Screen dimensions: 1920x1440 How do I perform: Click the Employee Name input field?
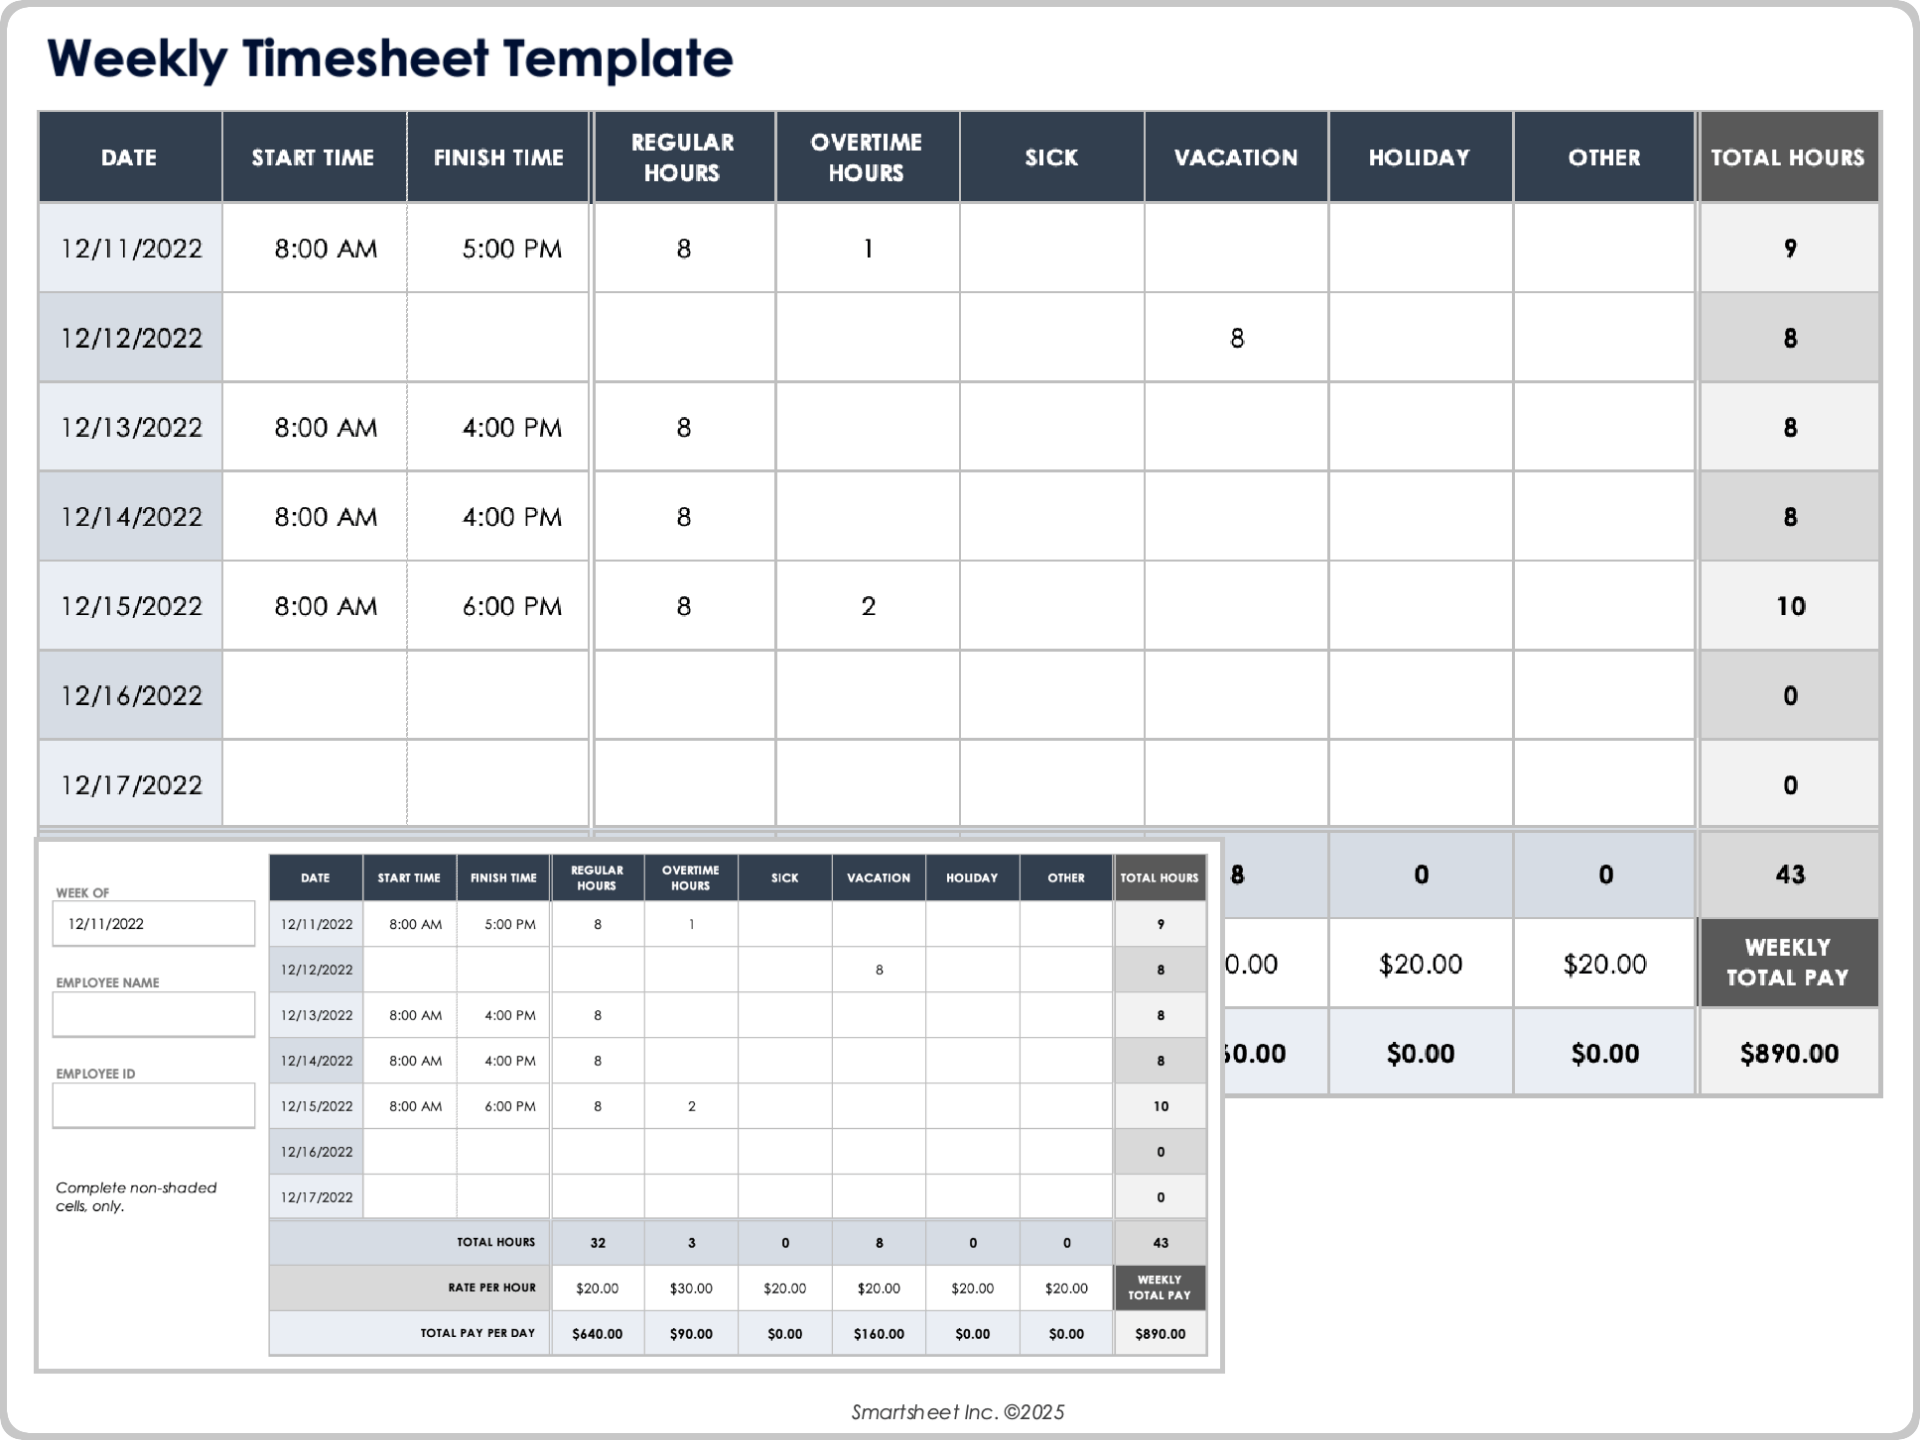pos(153,1014)
